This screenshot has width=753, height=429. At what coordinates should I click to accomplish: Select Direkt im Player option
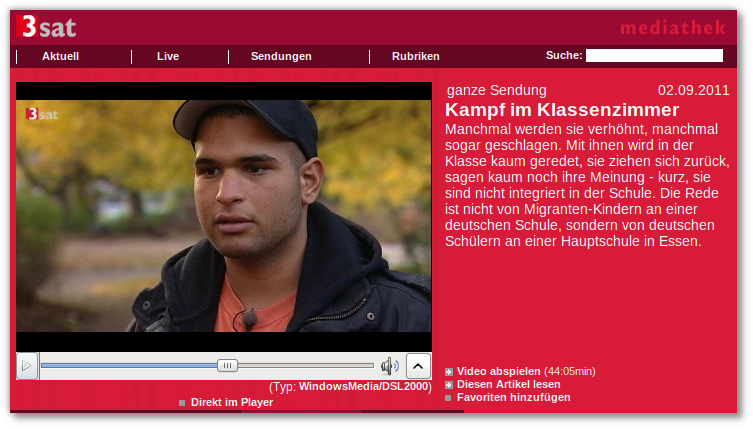click(231, 402)
